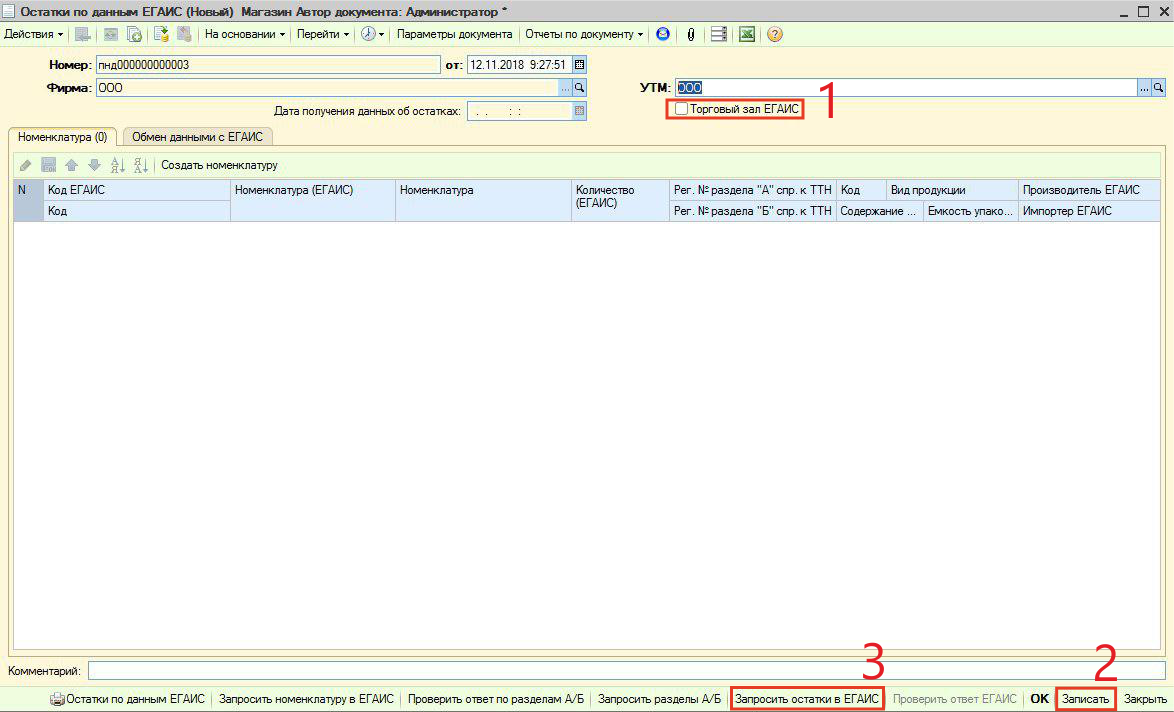Screen dimensions: 1174x712
Task: Click the Номенклатура (ЕГАИС) column header
Action: point(313,201)
